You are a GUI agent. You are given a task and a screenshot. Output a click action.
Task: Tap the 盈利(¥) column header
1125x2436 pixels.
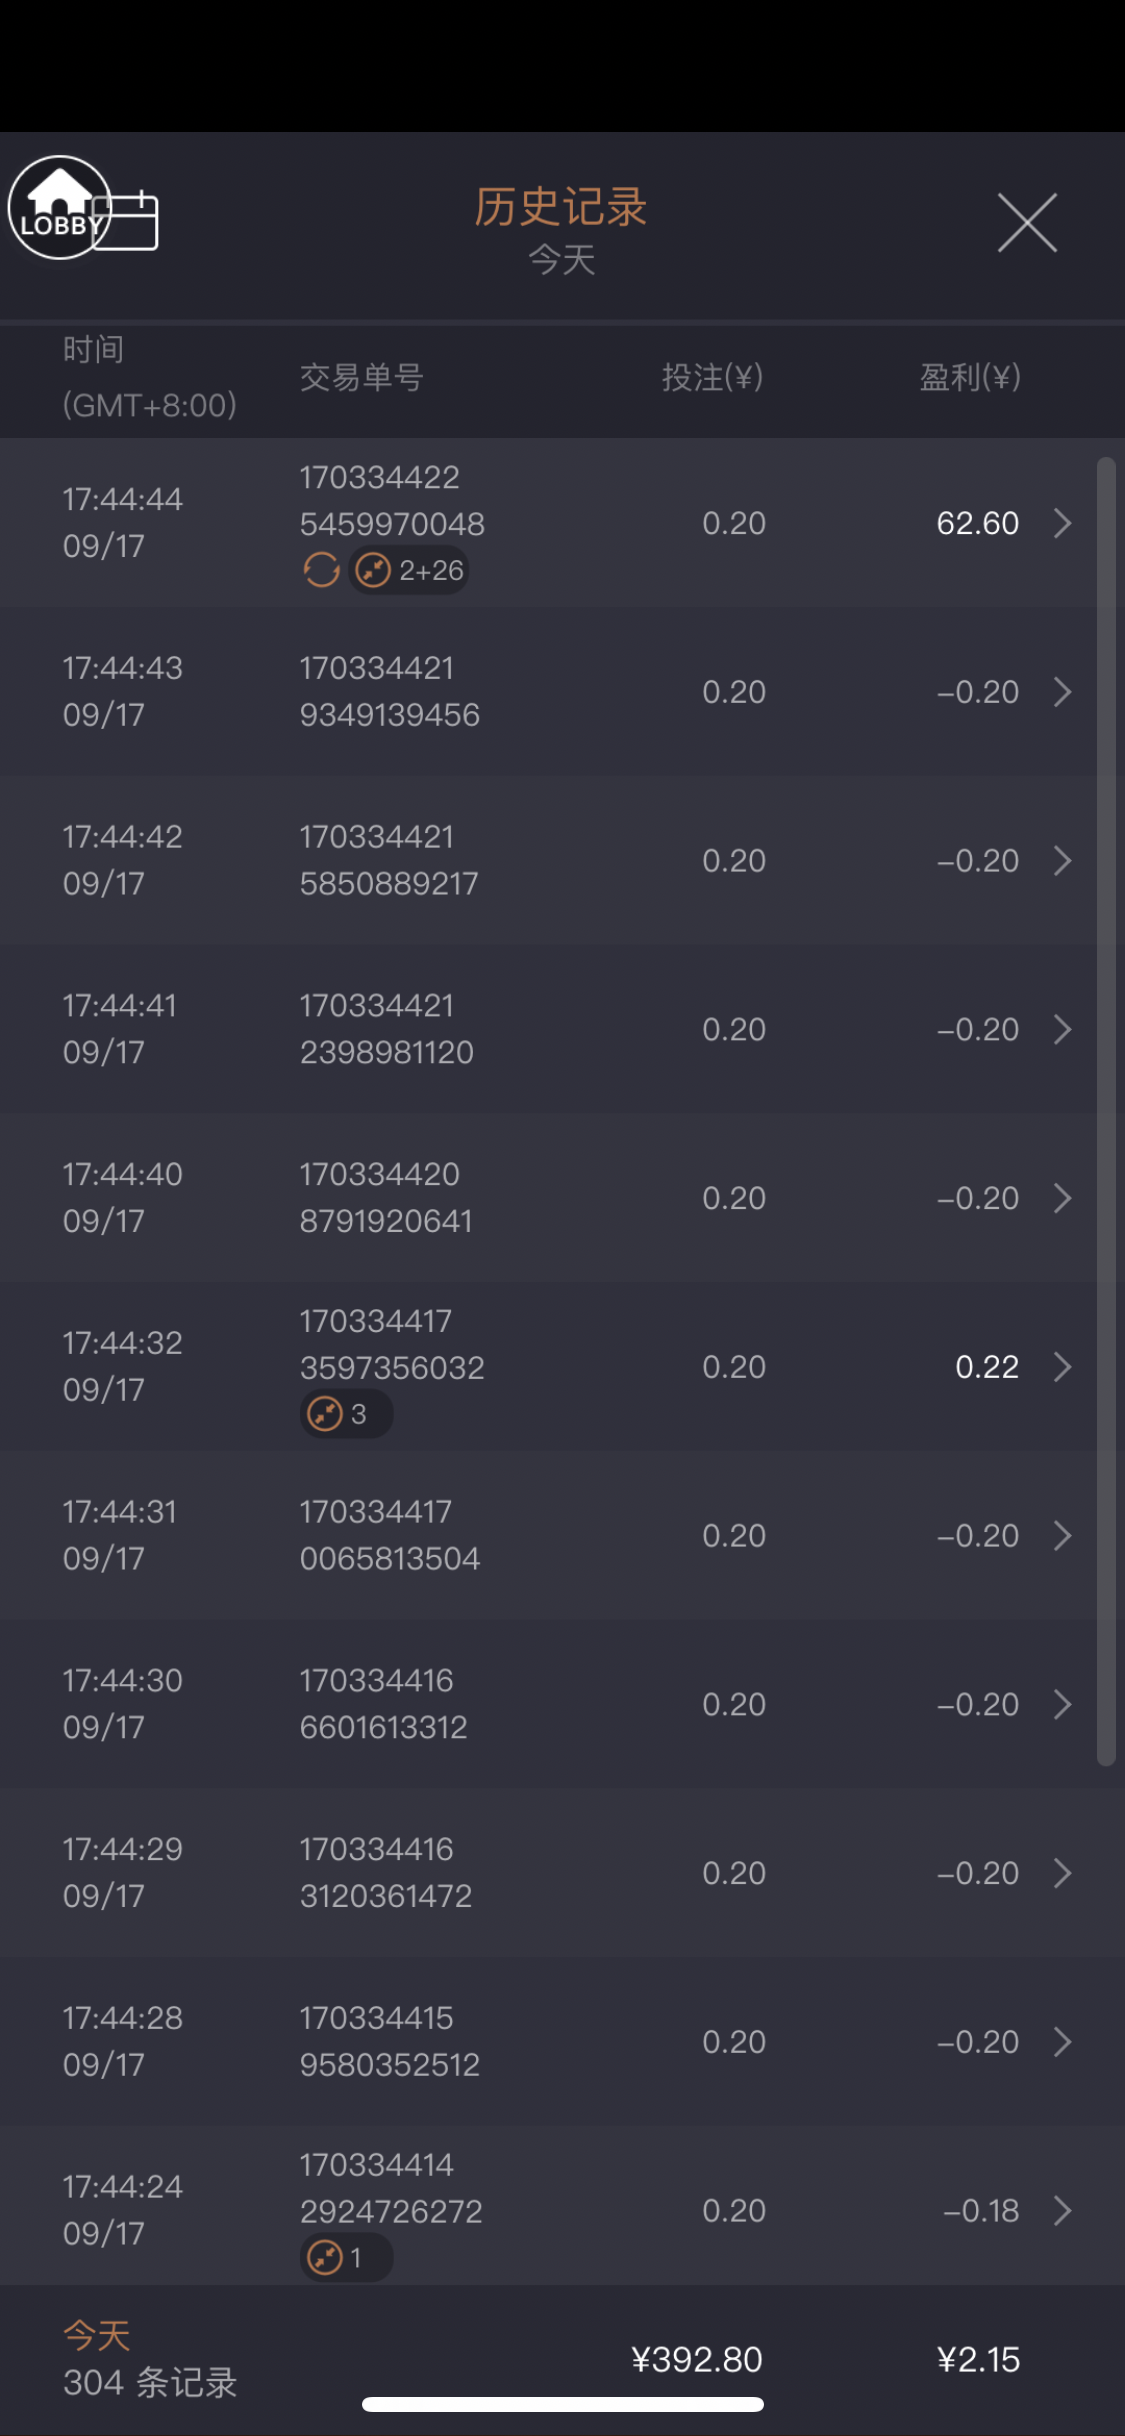coord(969,377)
